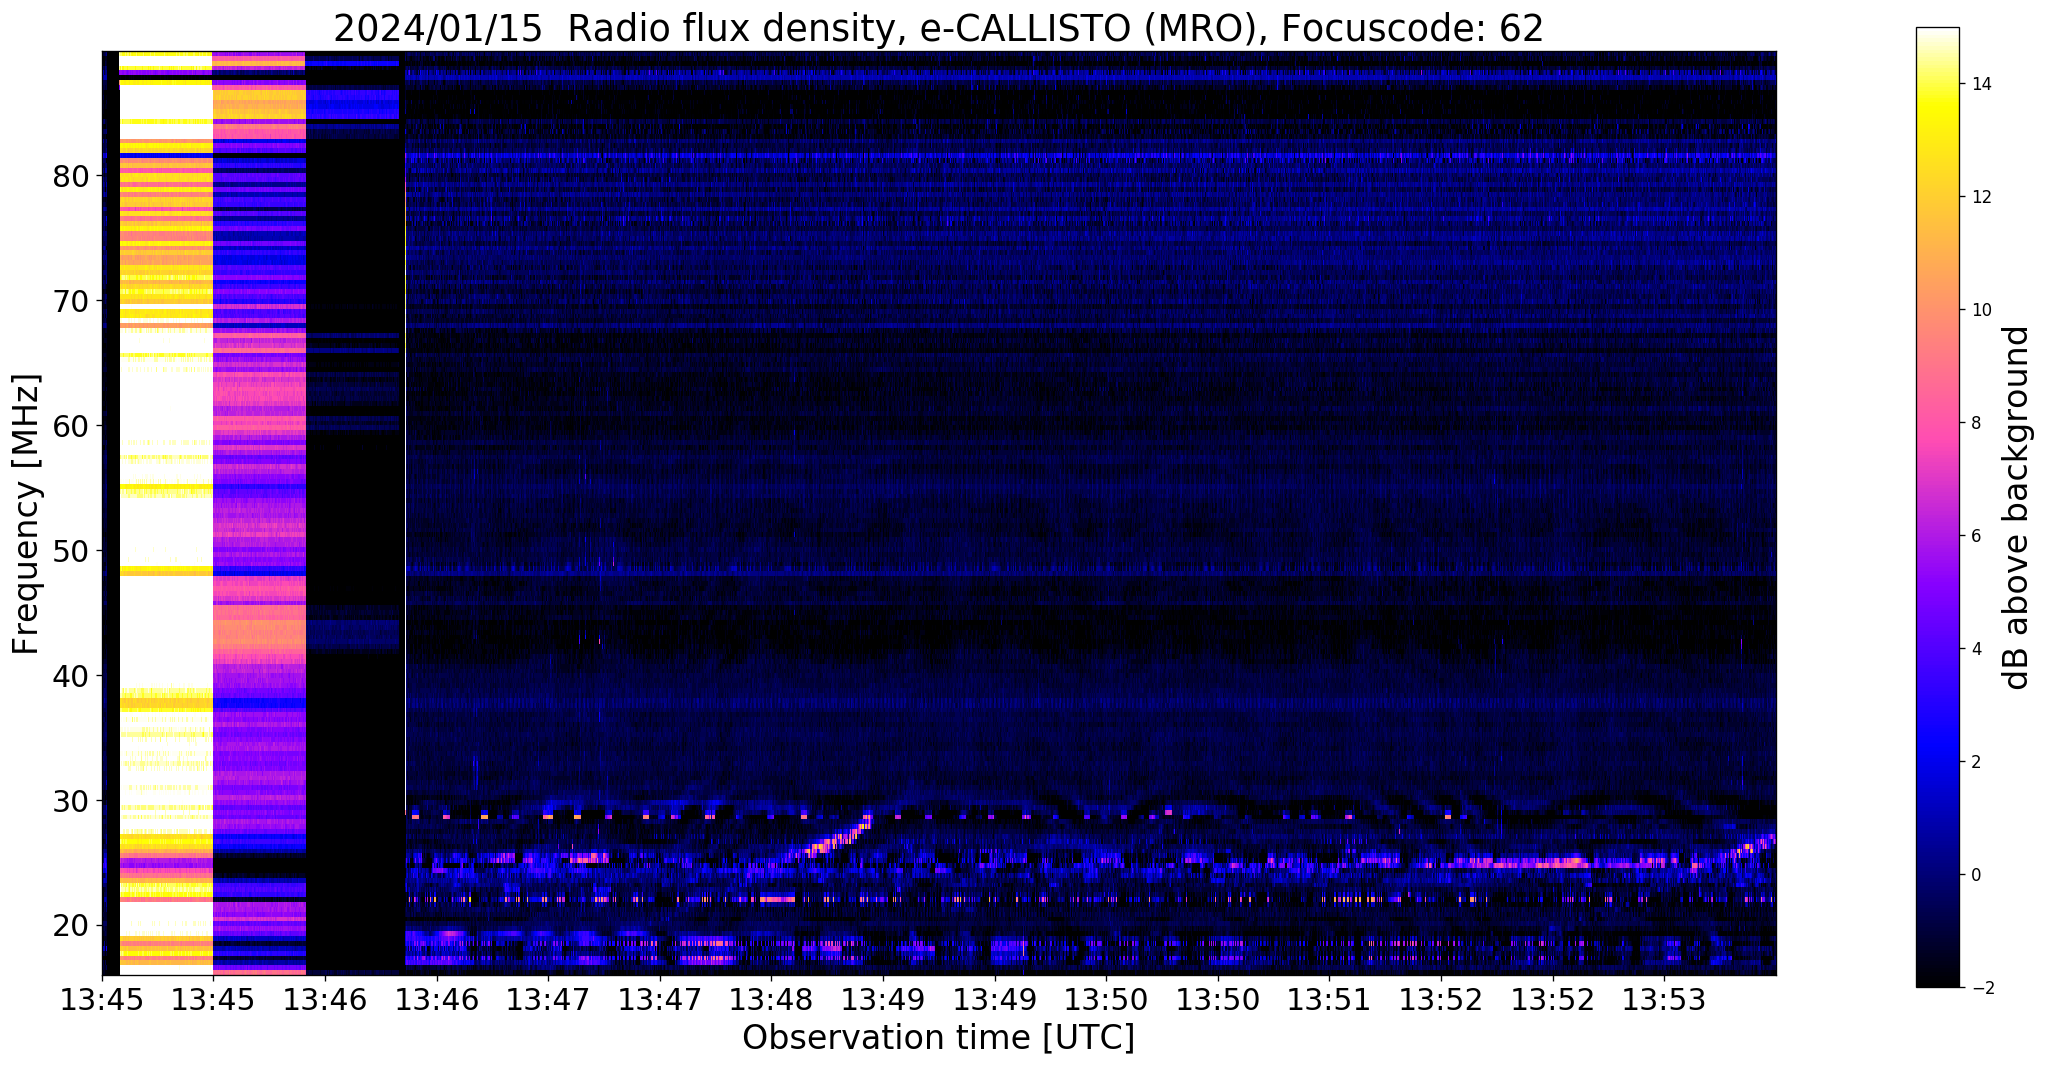Click the colorbar tick labeled 8
Screen dimensions: 2047x1067
pyautogui.click(x=1975, y=424)
